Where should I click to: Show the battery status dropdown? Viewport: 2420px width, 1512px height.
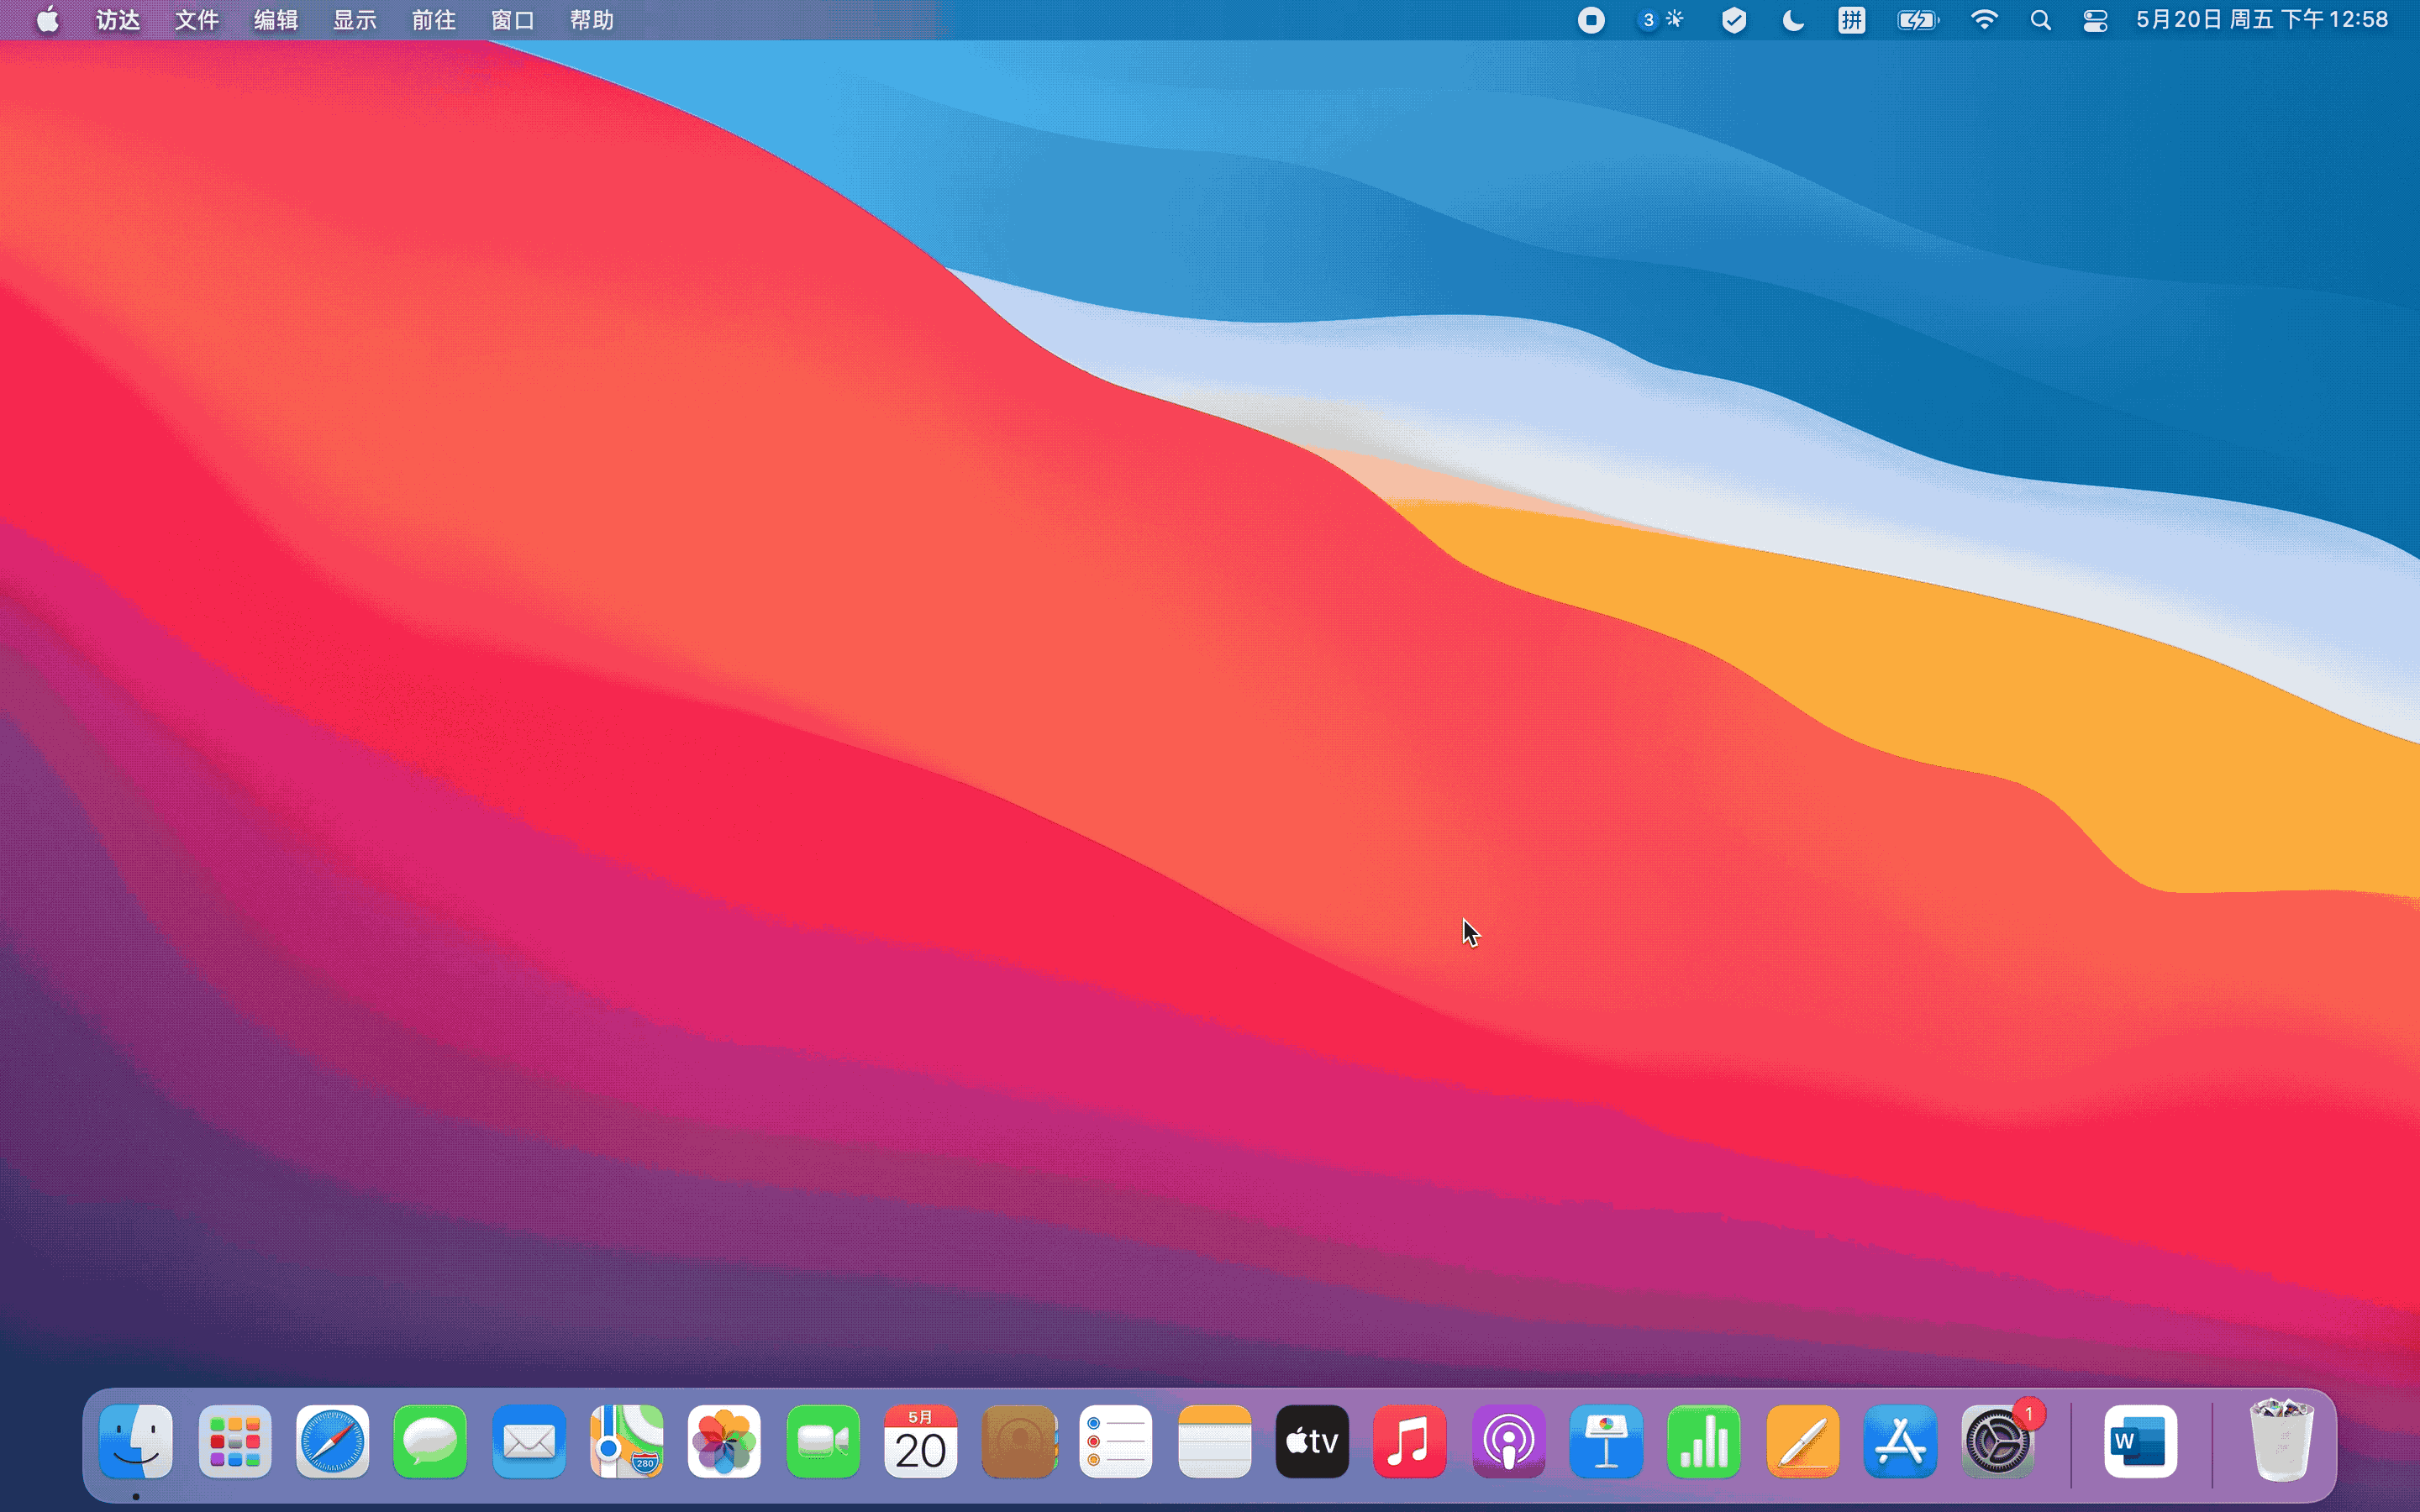1918,20
